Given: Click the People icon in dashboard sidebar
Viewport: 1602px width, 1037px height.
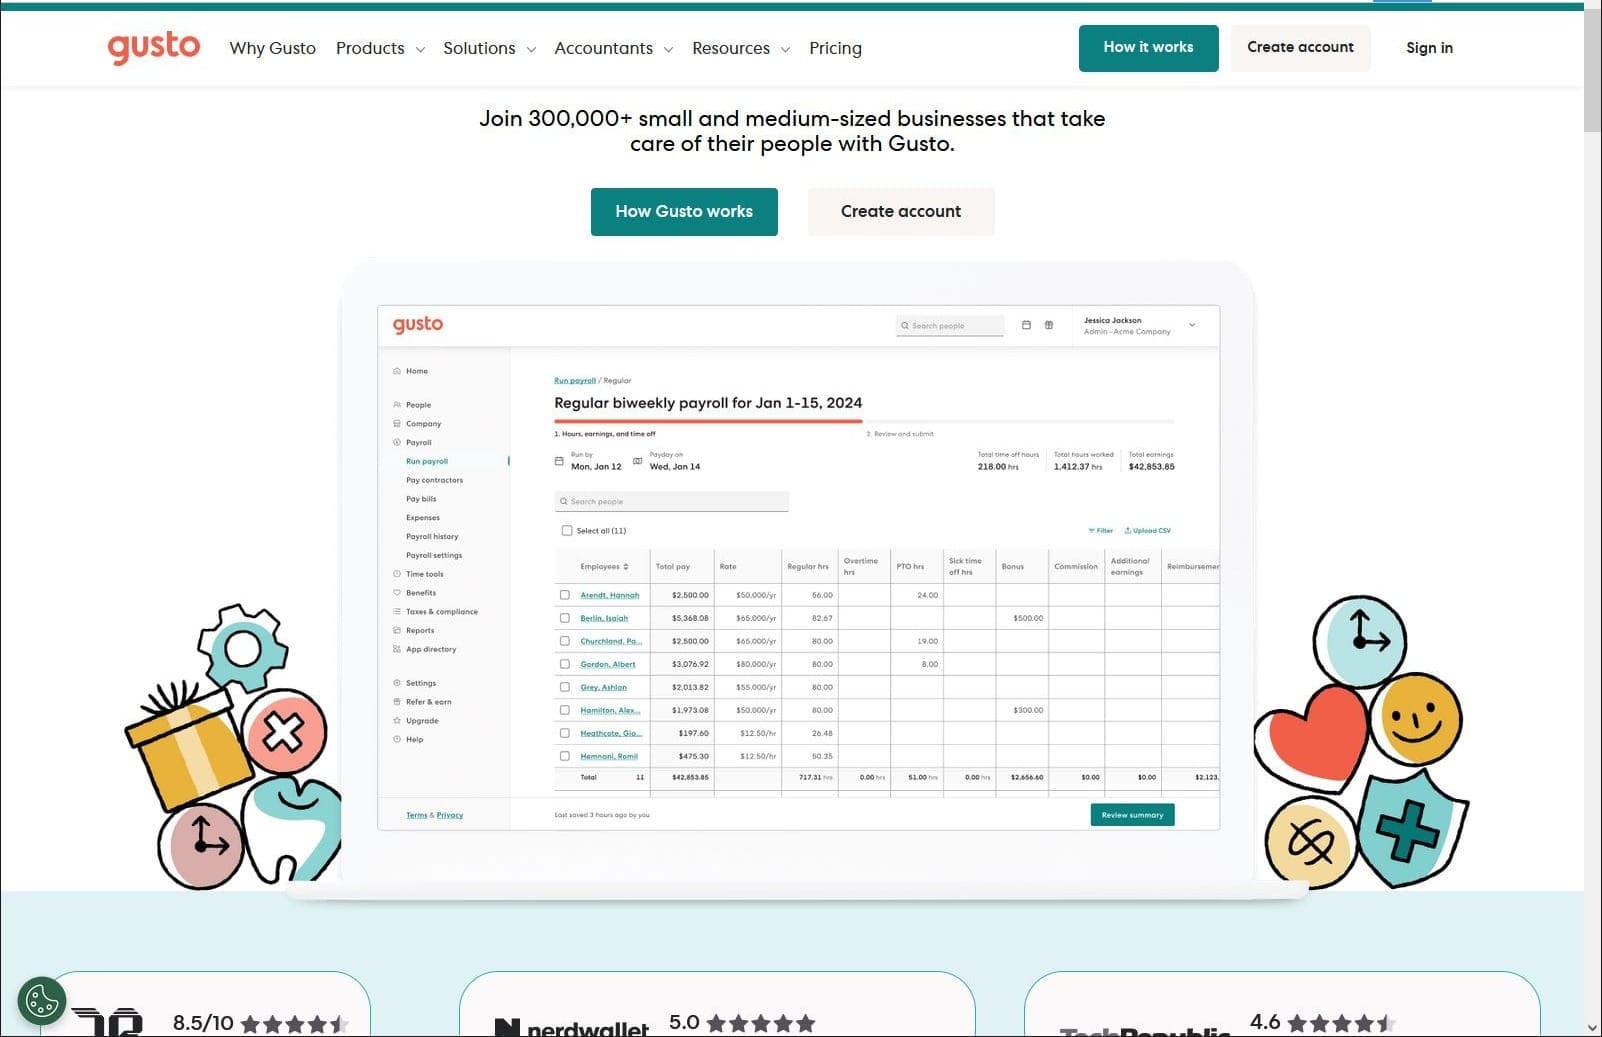Looking at the screenshot, I should pyautogui.click(x=397, y=405).
